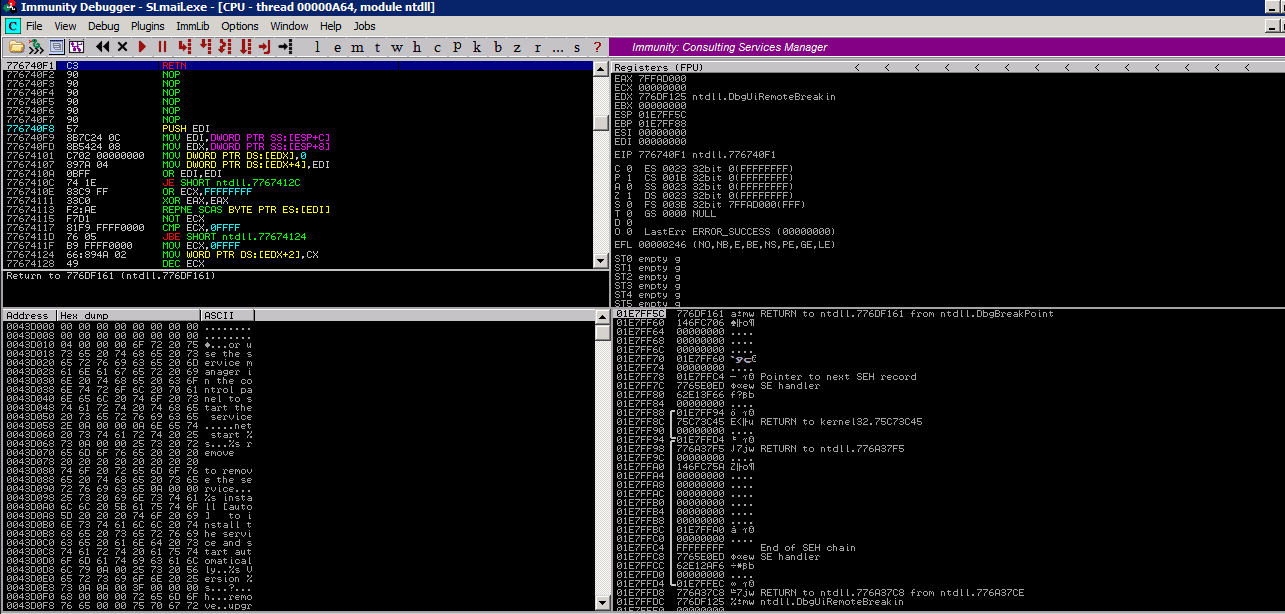
Task: Show Executable modules via 'e' button
Action: (337, 47)
